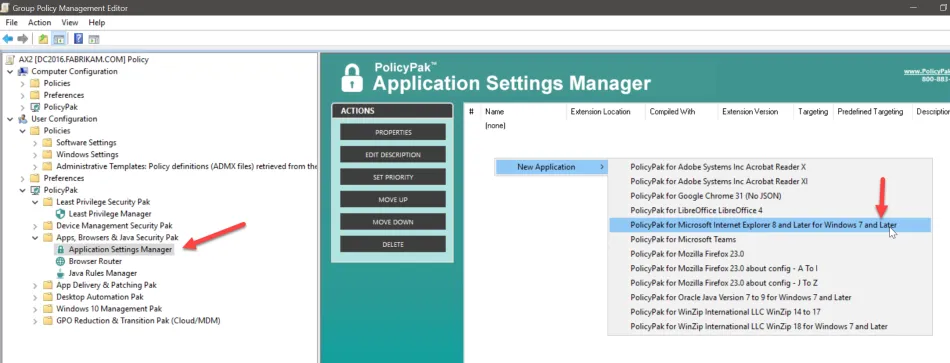Screen dimensions: 950x363
Task: Click the Application Settings Manager padlock icon in tree
Action: click(x=60, y=249)
